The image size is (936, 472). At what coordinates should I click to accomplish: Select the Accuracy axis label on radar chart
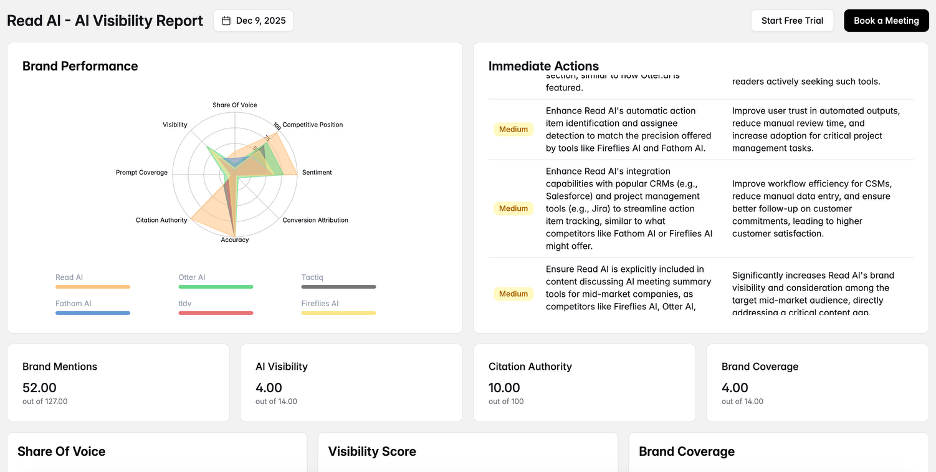(x=235, y=240)
